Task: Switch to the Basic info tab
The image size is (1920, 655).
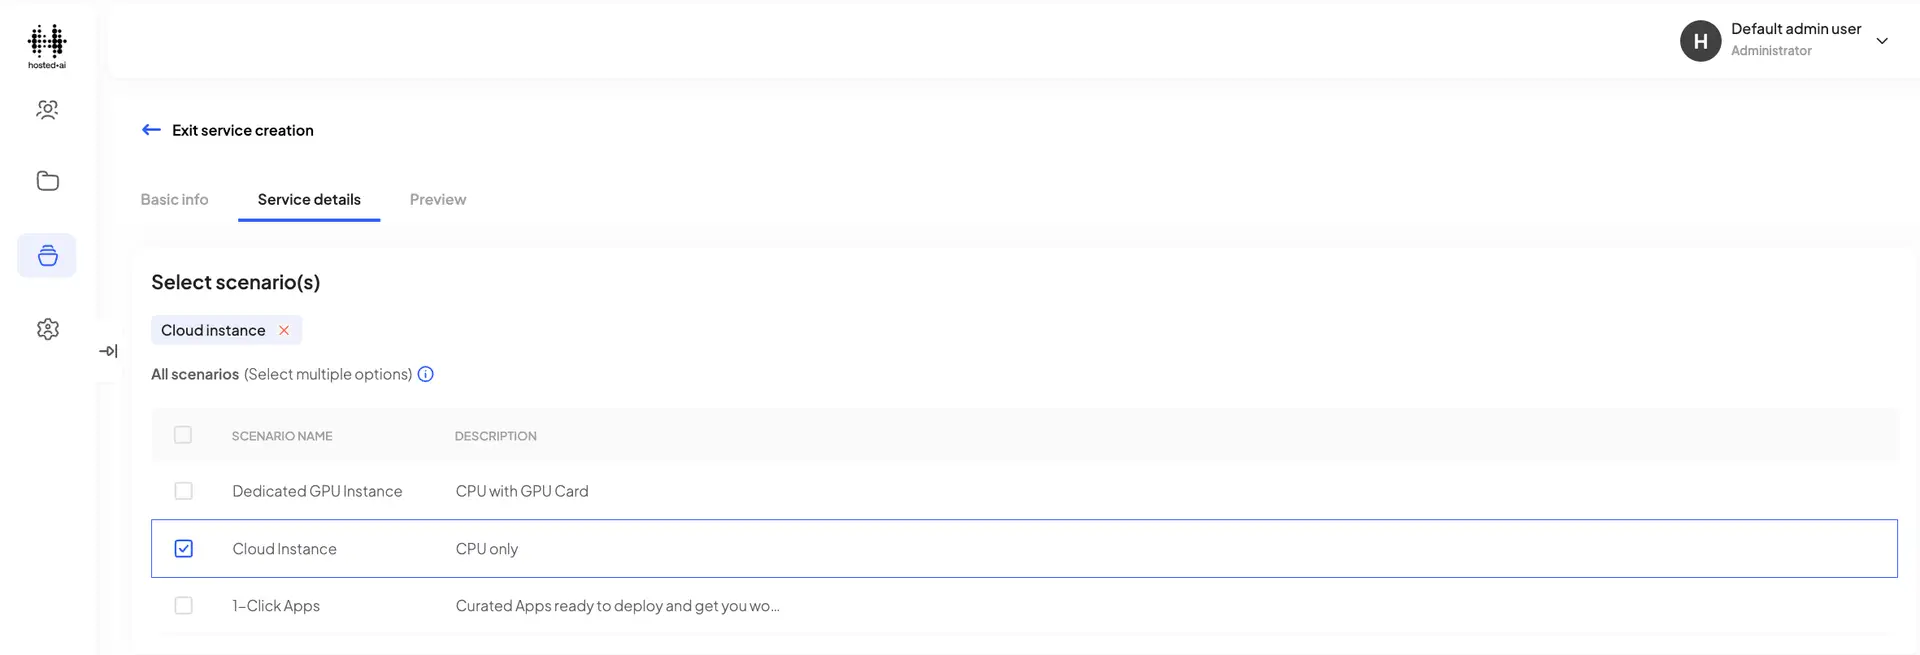Action: coord(174,199)
